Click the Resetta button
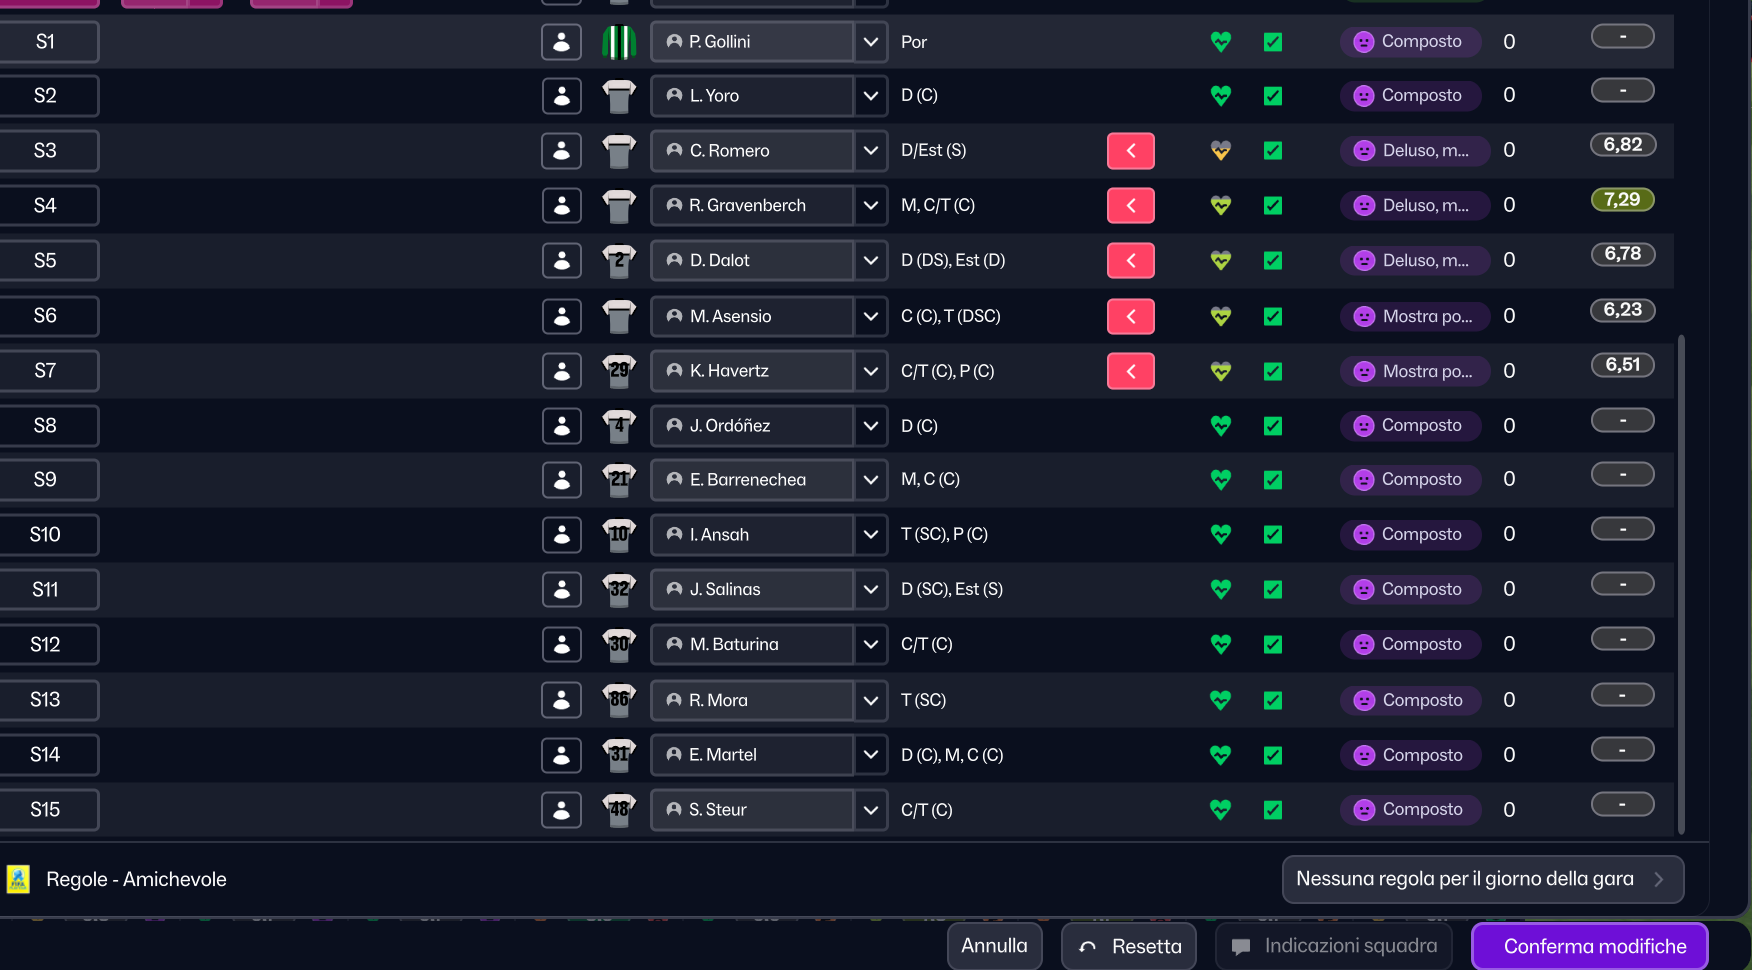 [x=1129, y=946]
